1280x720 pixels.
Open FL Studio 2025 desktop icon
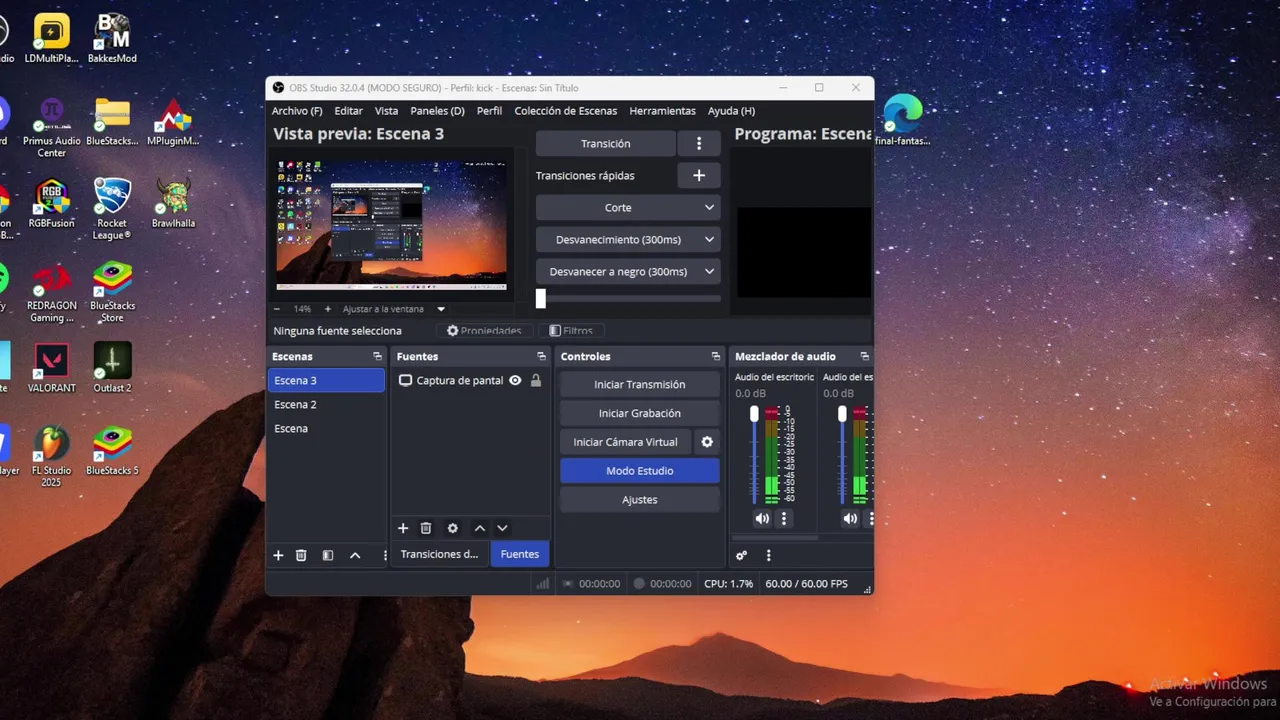[x=51, y=457]
